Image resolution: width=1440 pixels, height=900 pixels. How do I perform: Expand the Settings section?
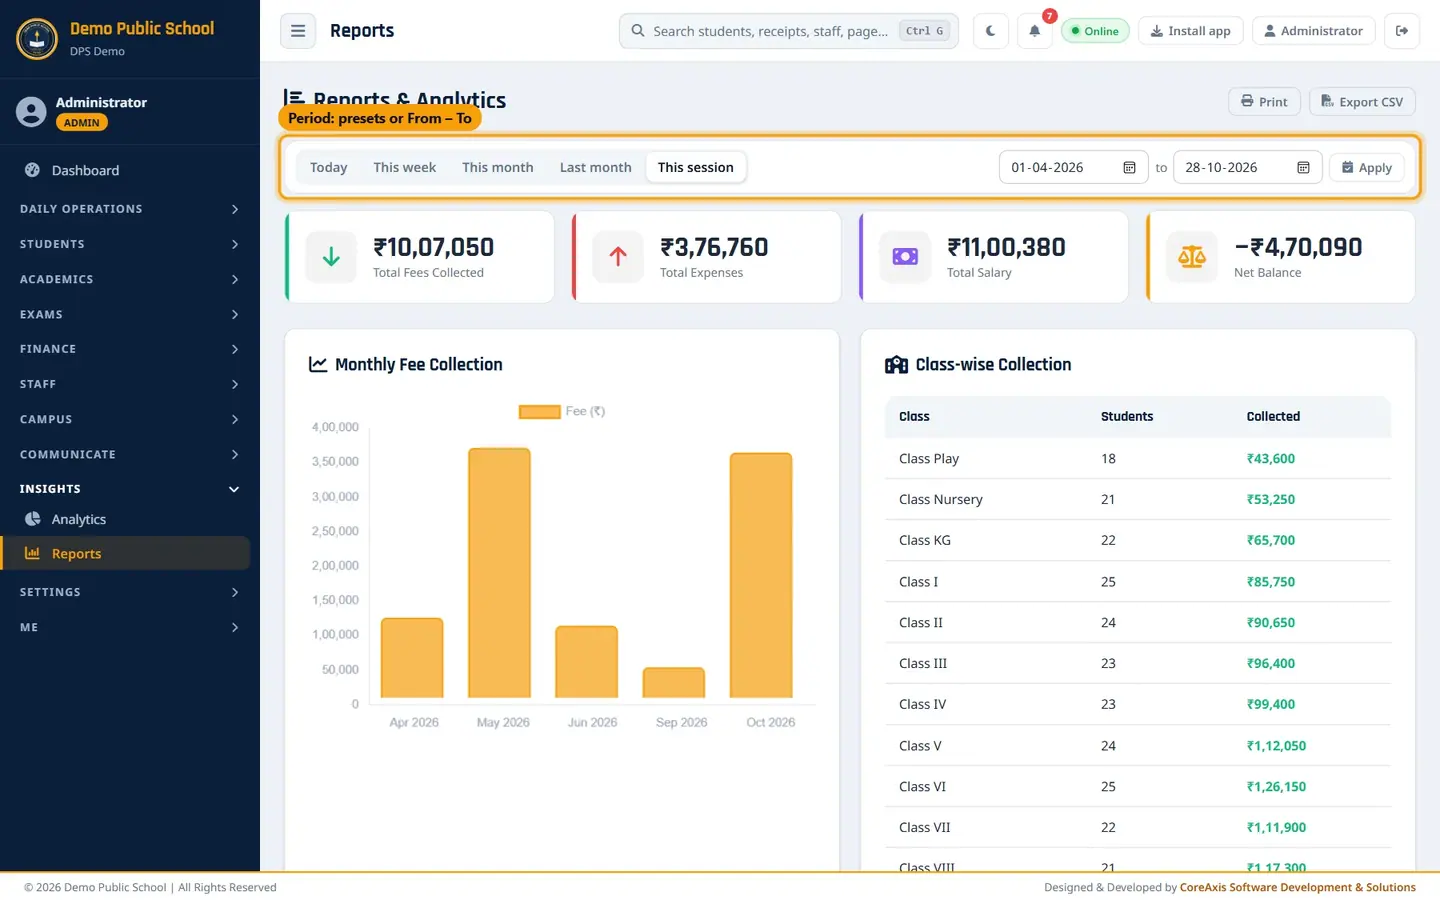130,592
